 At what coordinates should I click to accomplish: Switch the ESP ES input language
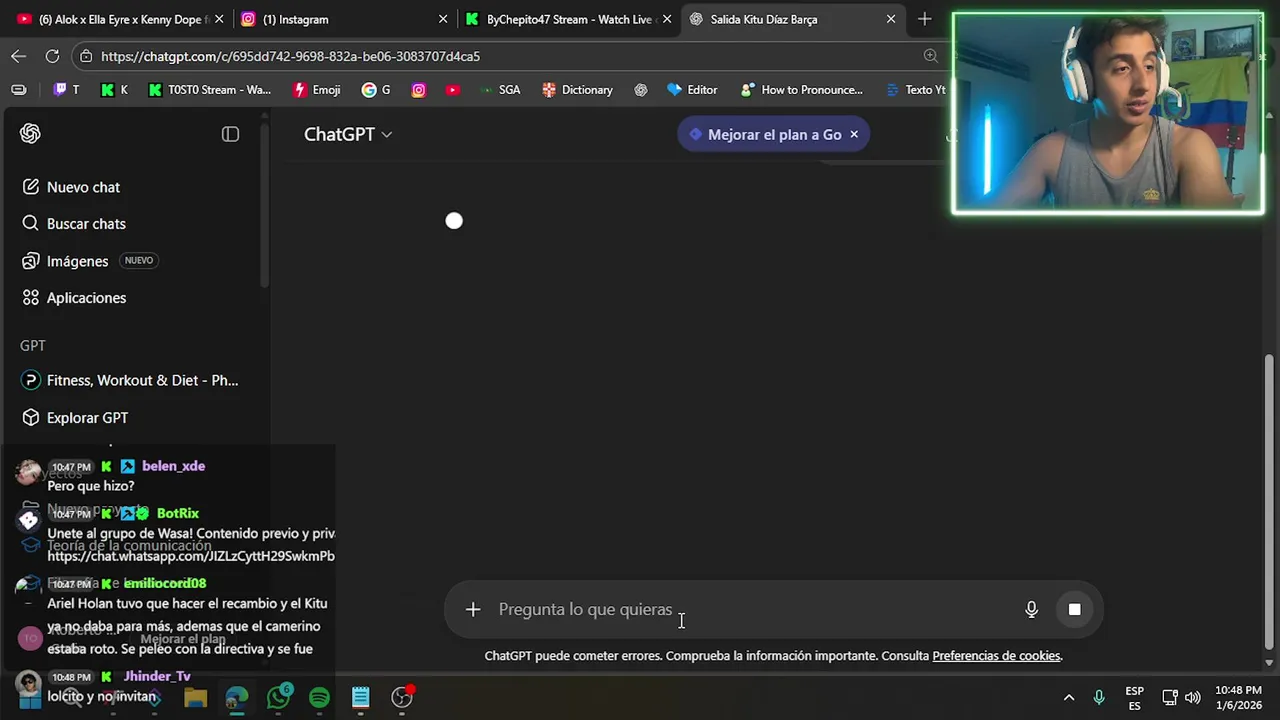click(1135, 698)
